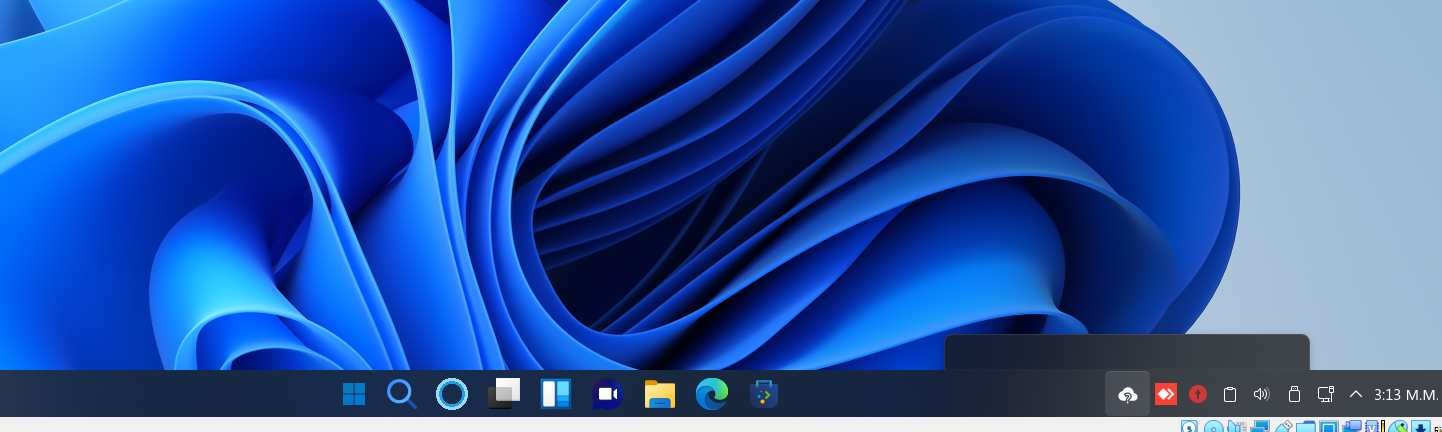Click the red circular arrow tray icon
This screenshot has width=1442, height=432.
[1198, 394]
